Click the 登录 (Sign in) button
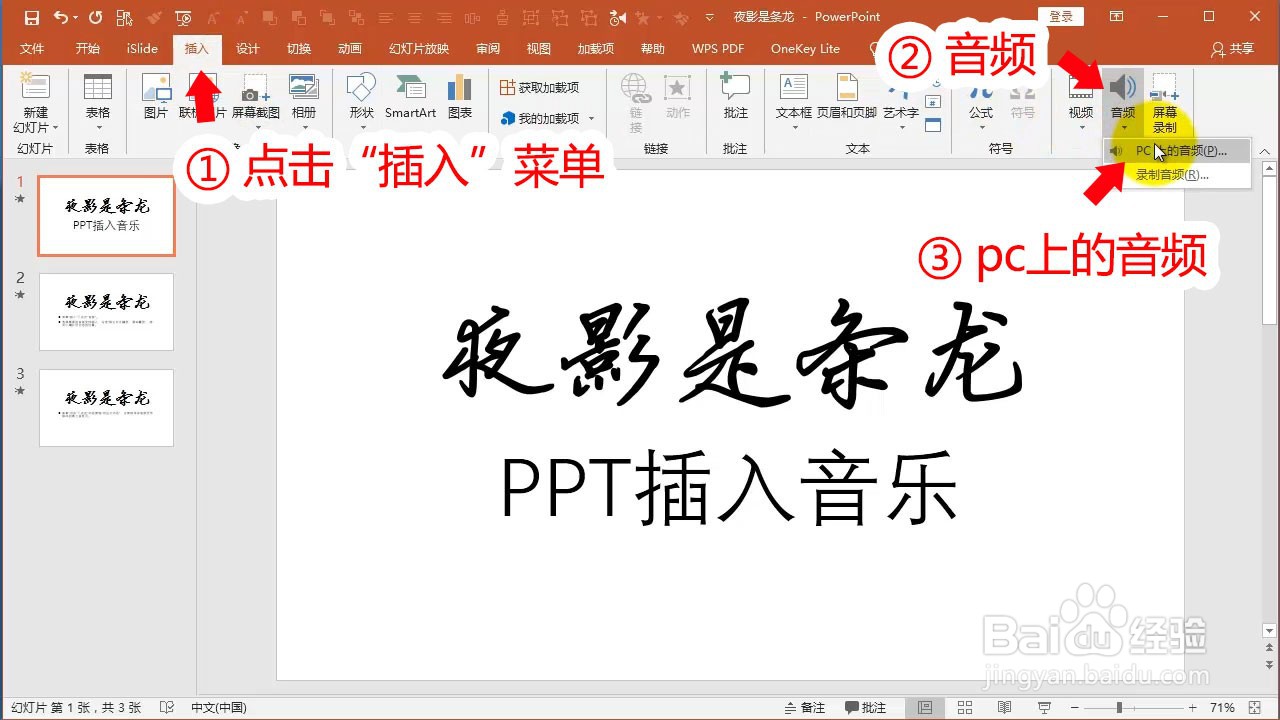The image size is (1280, 720). (x=1061, y=16)
